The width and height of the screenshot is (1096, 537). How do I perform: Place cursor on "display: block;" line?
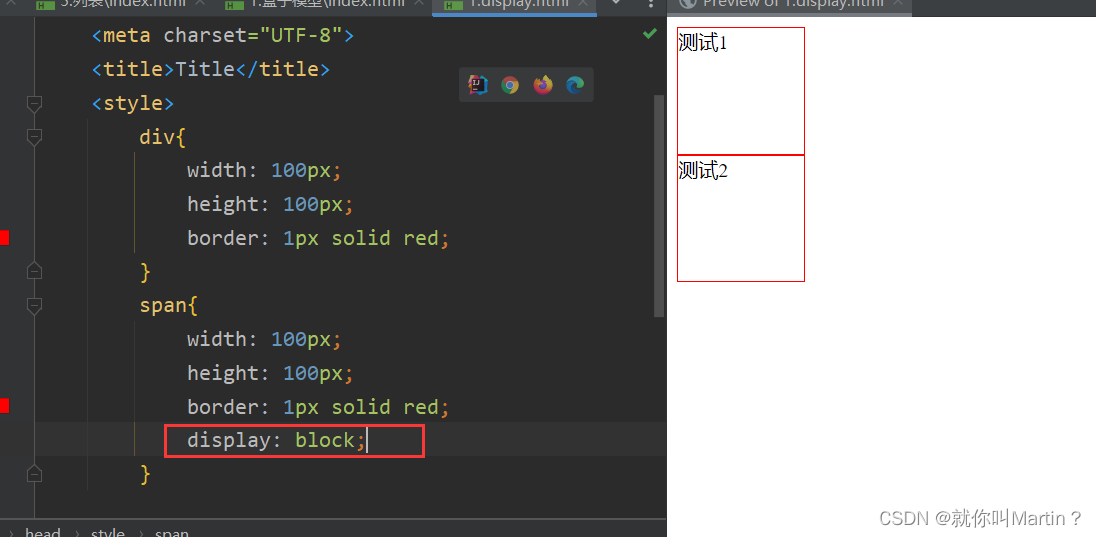click(276, 440)
